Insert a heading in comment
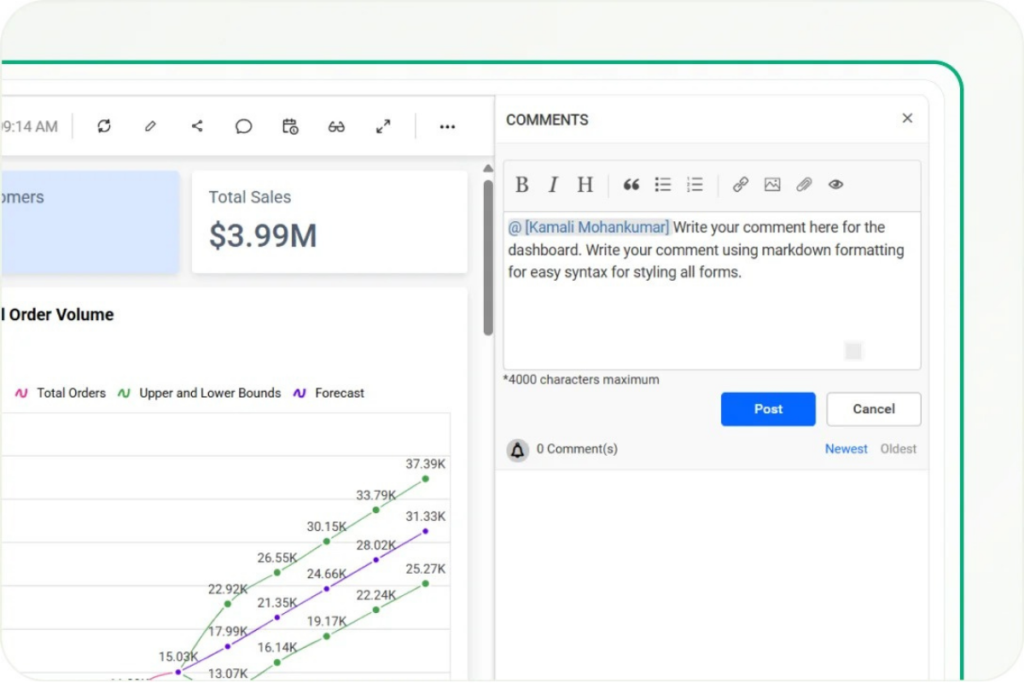This screenshot has height=683, width=1024. (585, 185)
